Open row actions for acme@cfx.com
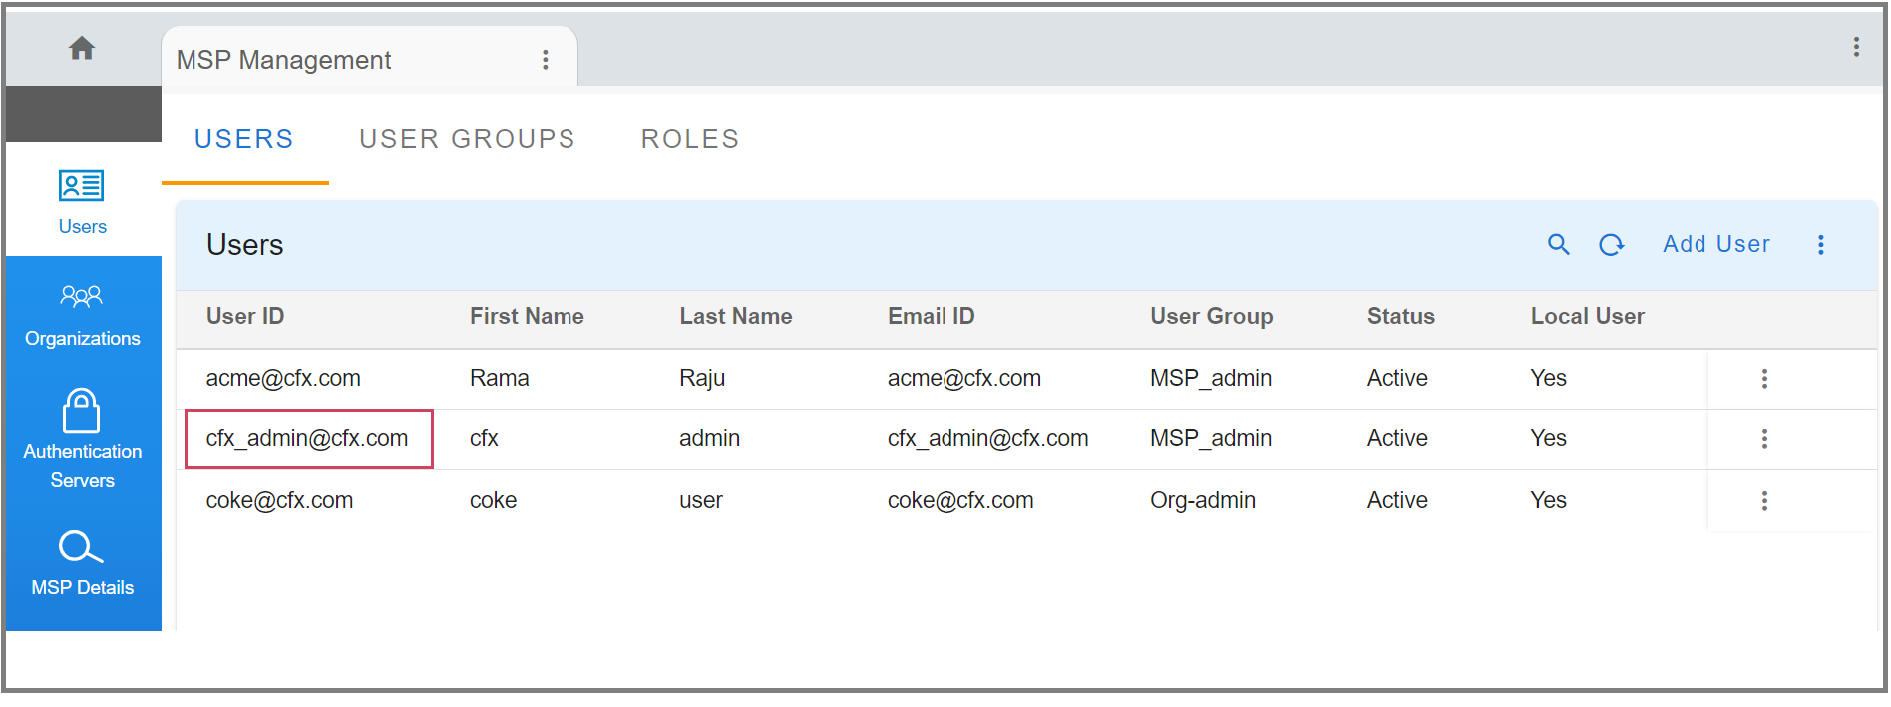Screen dimensions: 1891x707 click(1764, 378)
